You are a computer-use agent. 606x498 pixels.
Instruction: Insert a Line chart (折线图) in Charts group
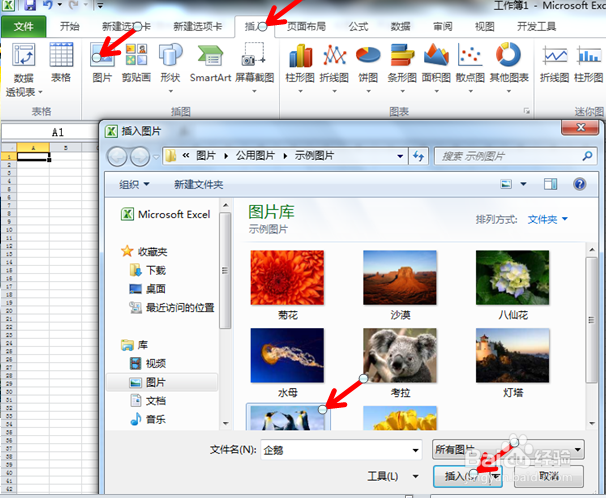click(x=334, y=68)
